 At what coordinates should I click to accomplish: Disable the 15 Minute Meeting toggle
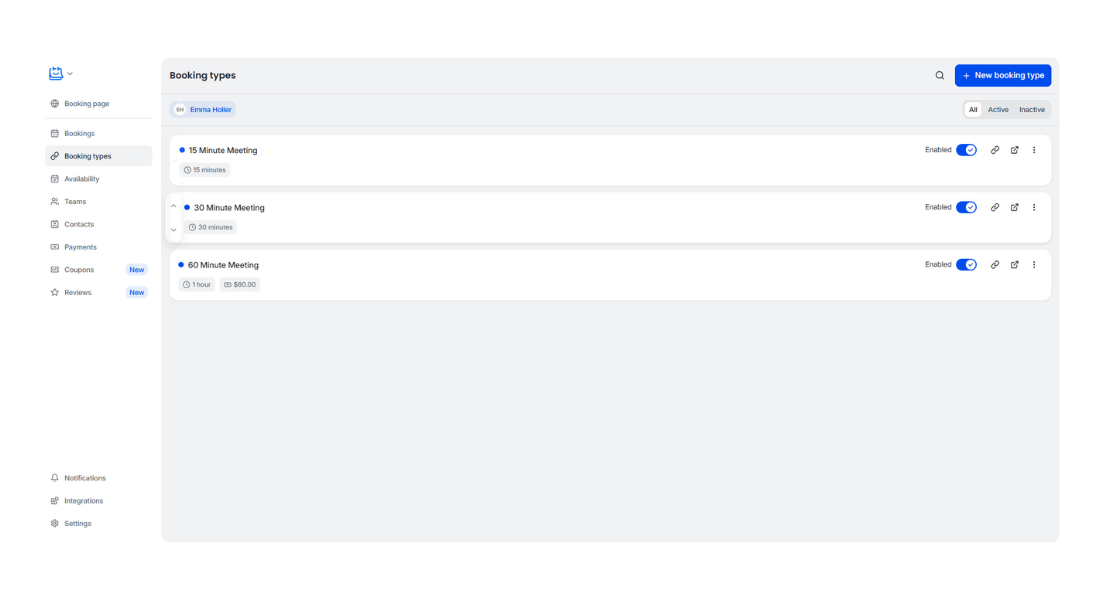[x=966, y=149]
